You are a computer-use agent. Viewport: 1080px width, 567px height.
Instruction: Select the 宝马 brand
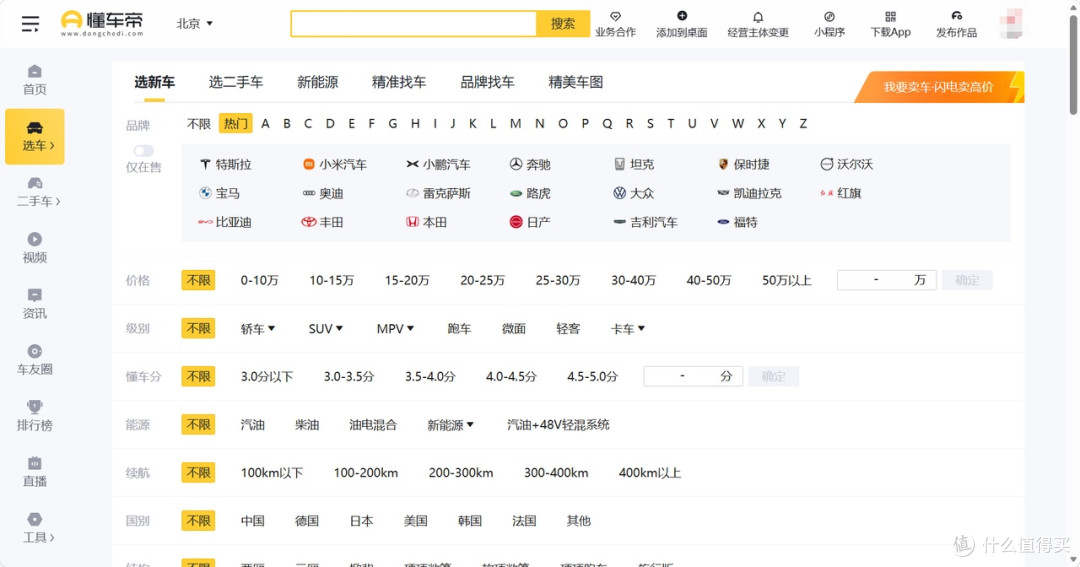coord(219,193)
